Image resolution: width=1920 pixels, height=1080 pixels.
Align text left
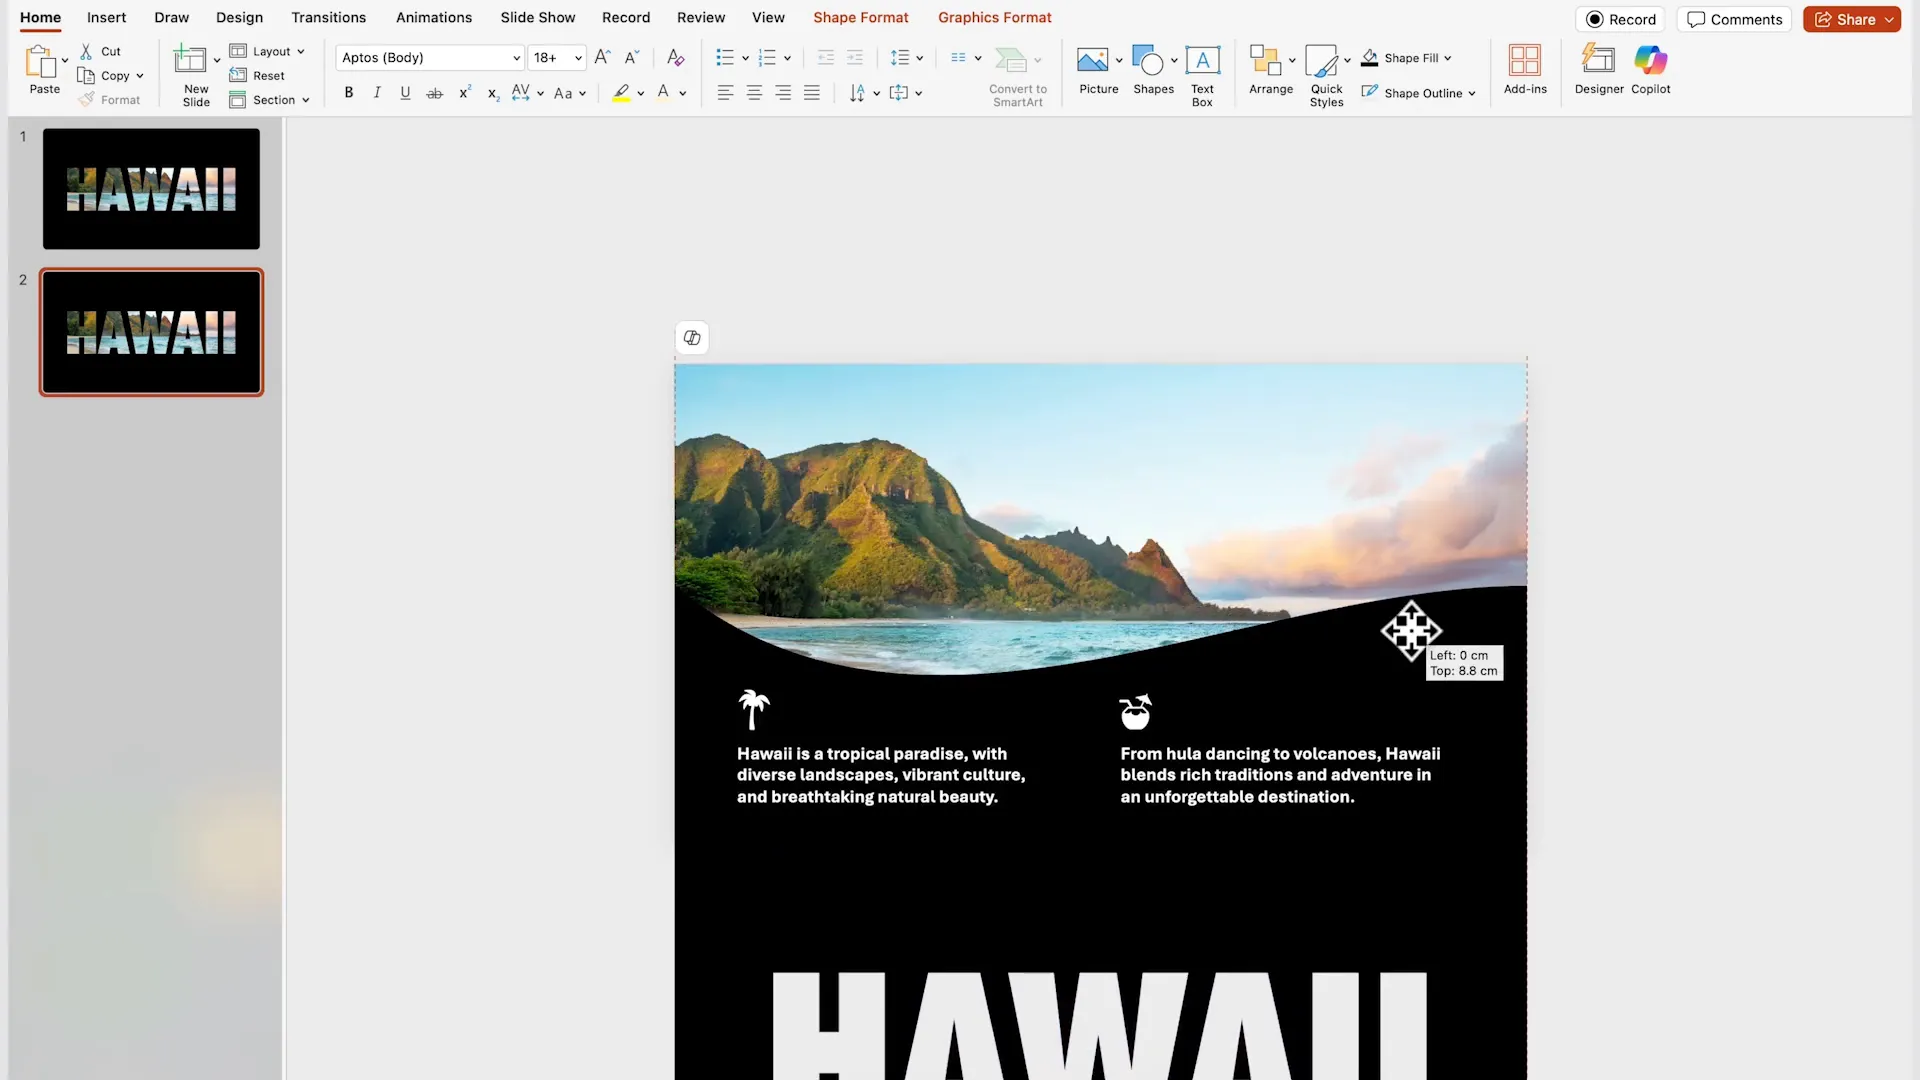[x=725, y=93]
